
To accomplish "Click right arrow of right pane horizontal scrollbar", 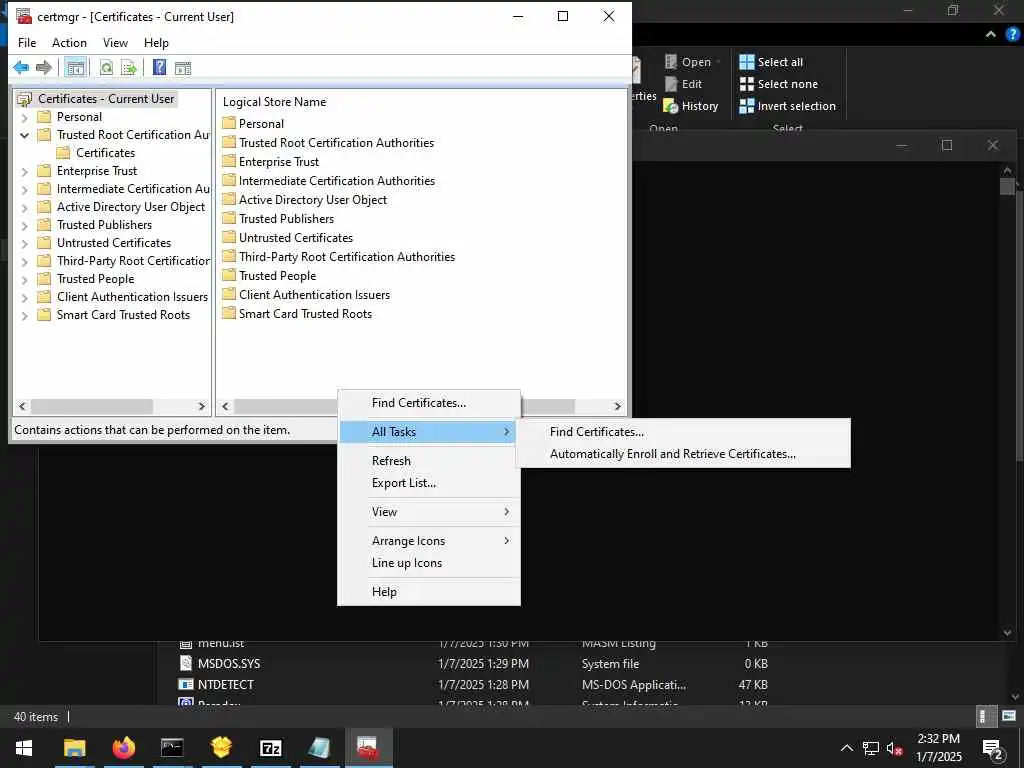I will tap(617, 406).
